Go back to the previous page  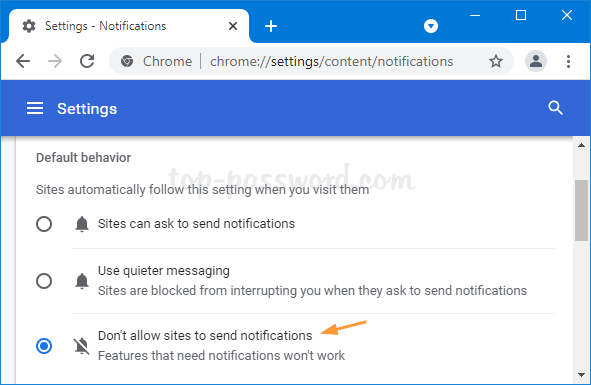coord(23,61)
